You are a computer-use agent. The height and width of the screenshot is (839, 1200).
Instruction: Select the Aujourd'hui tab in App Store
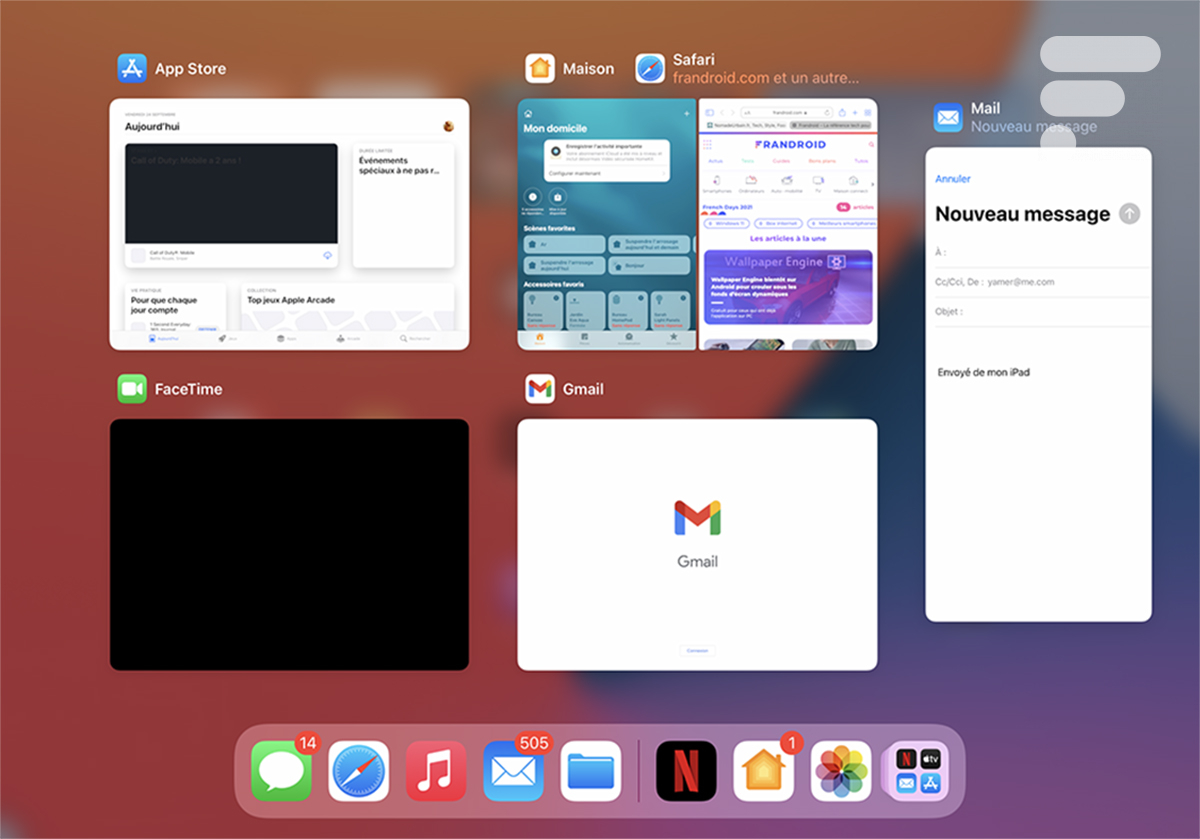[163, 339]
